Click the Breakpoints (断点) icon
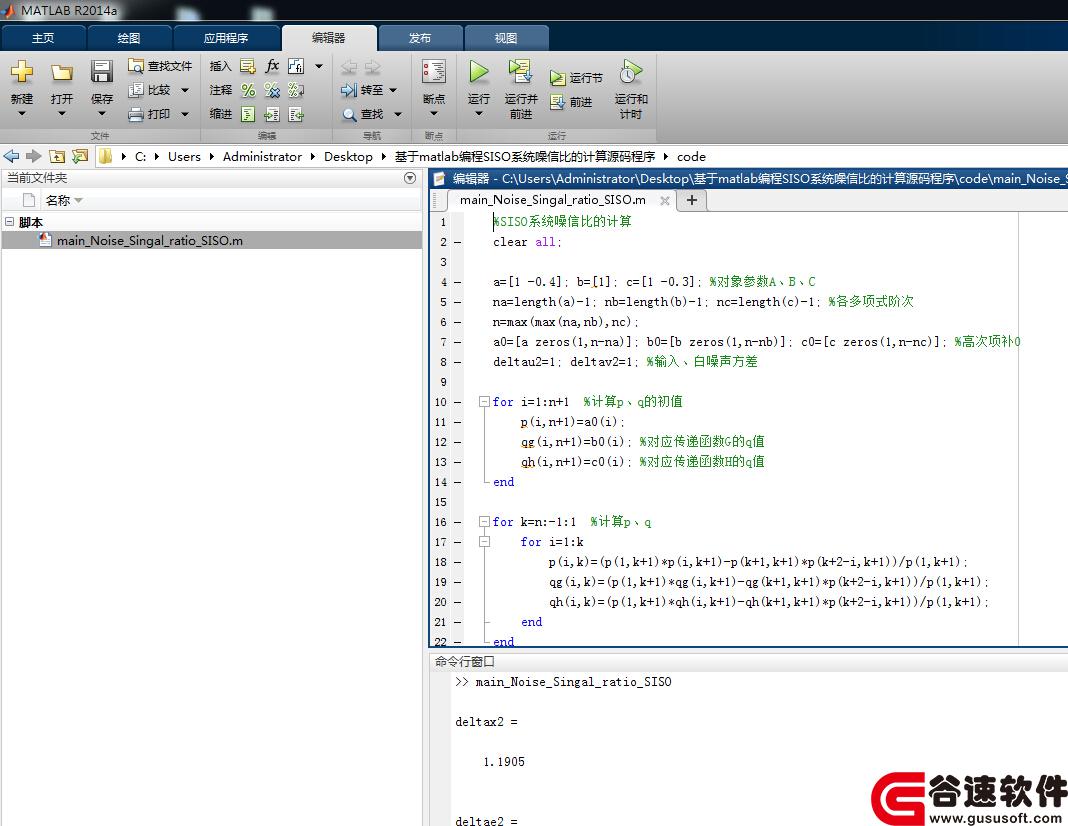This screenshot has height=826, width=1068. (x=434, y=73)
